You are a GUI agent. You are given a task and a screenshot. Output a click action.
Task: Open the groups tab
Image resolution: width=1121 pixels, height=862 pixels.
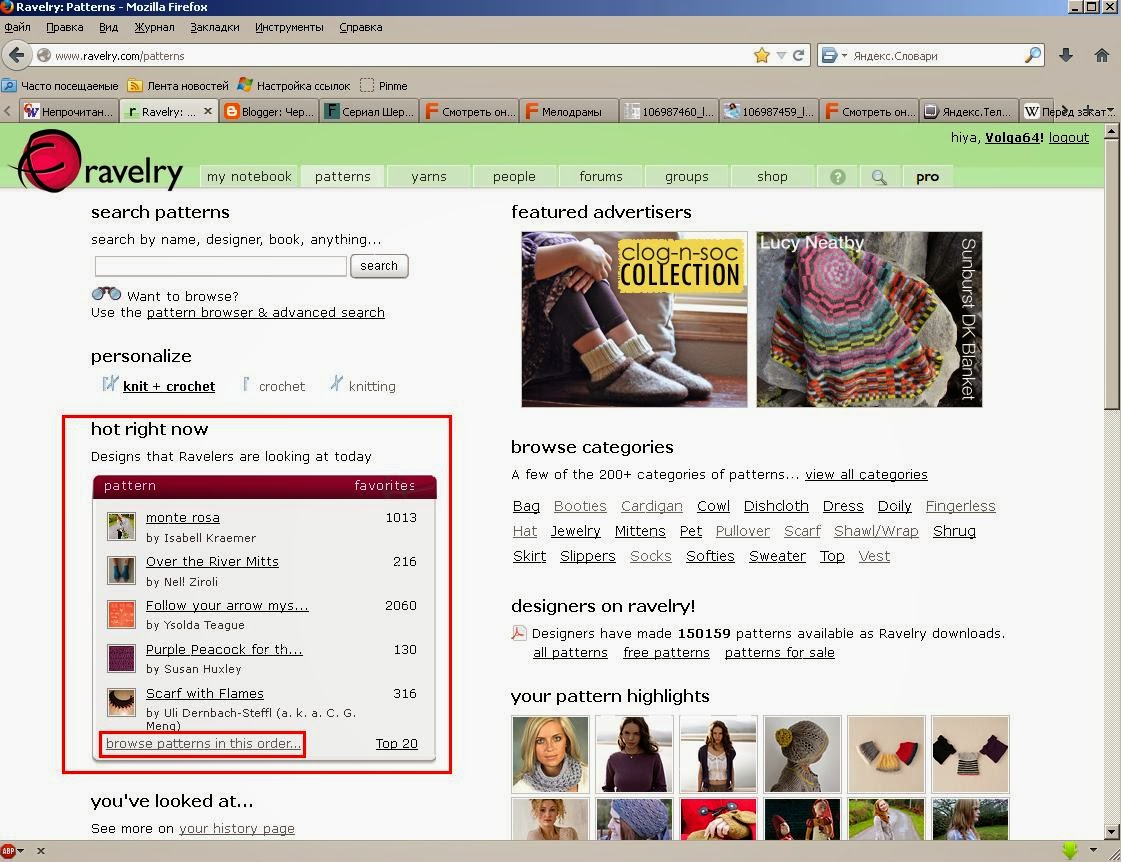pos(686,177)
